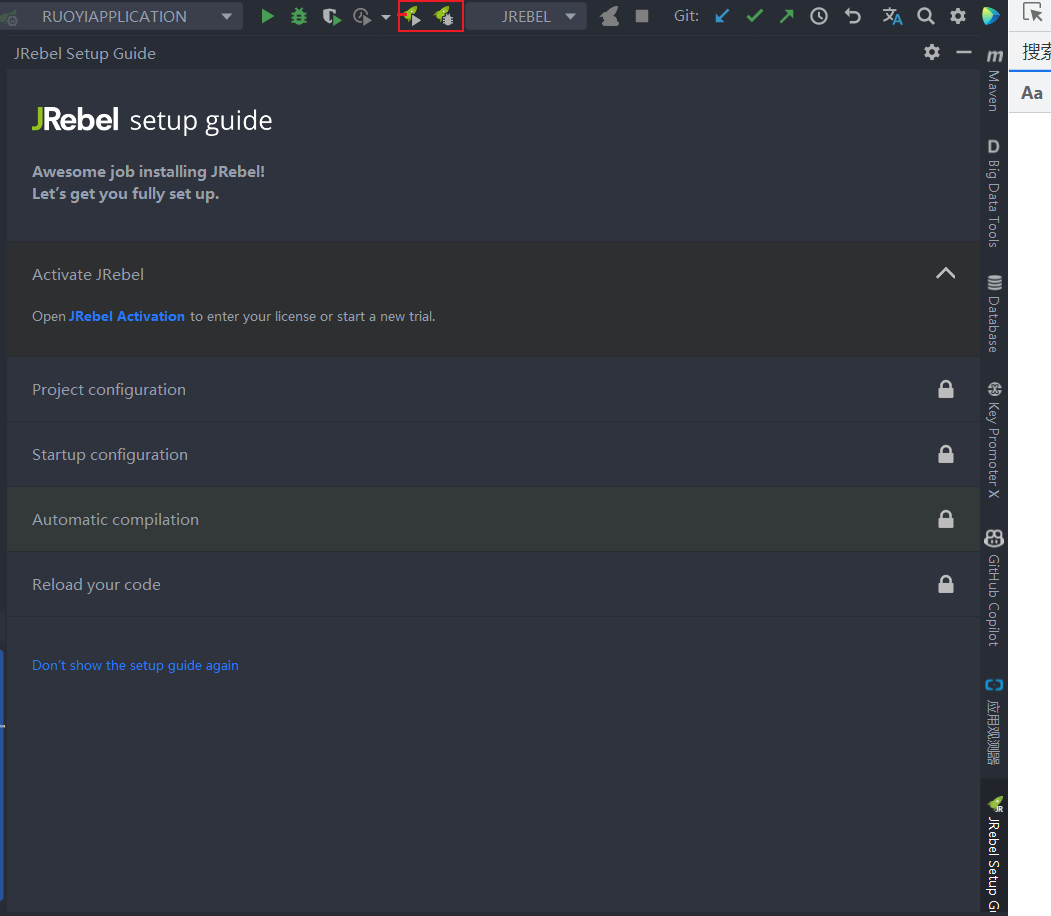Click Don't show the setup guide again
Screen dimensions: 1051x916
pyautogui.click(x=135, y=665)
